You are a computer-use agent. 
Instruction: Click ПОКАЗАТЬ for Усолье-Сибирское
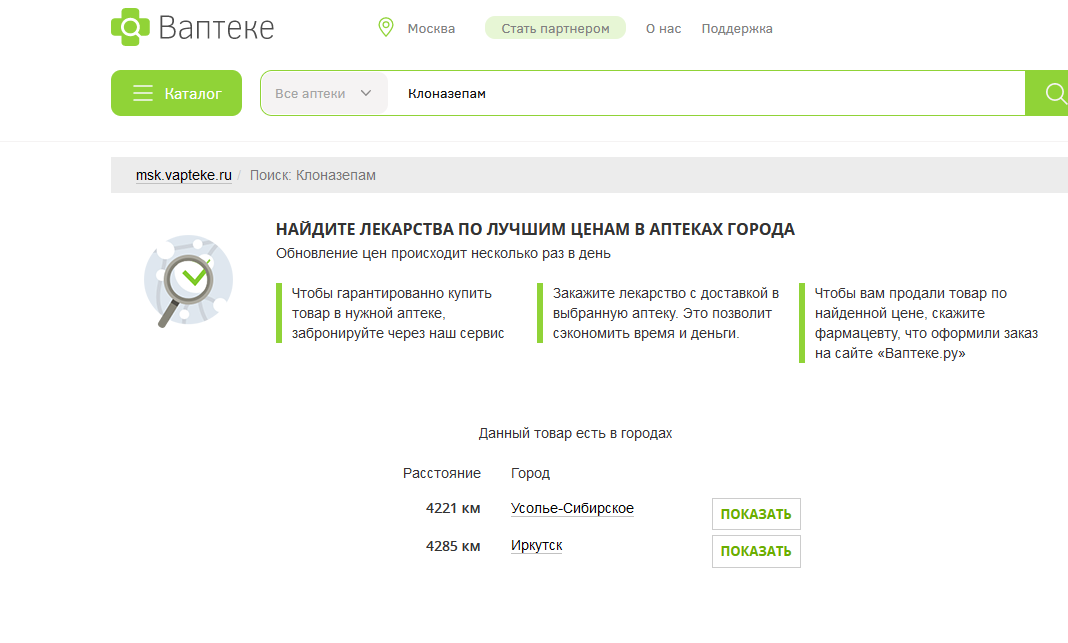(x=756, y=514)
